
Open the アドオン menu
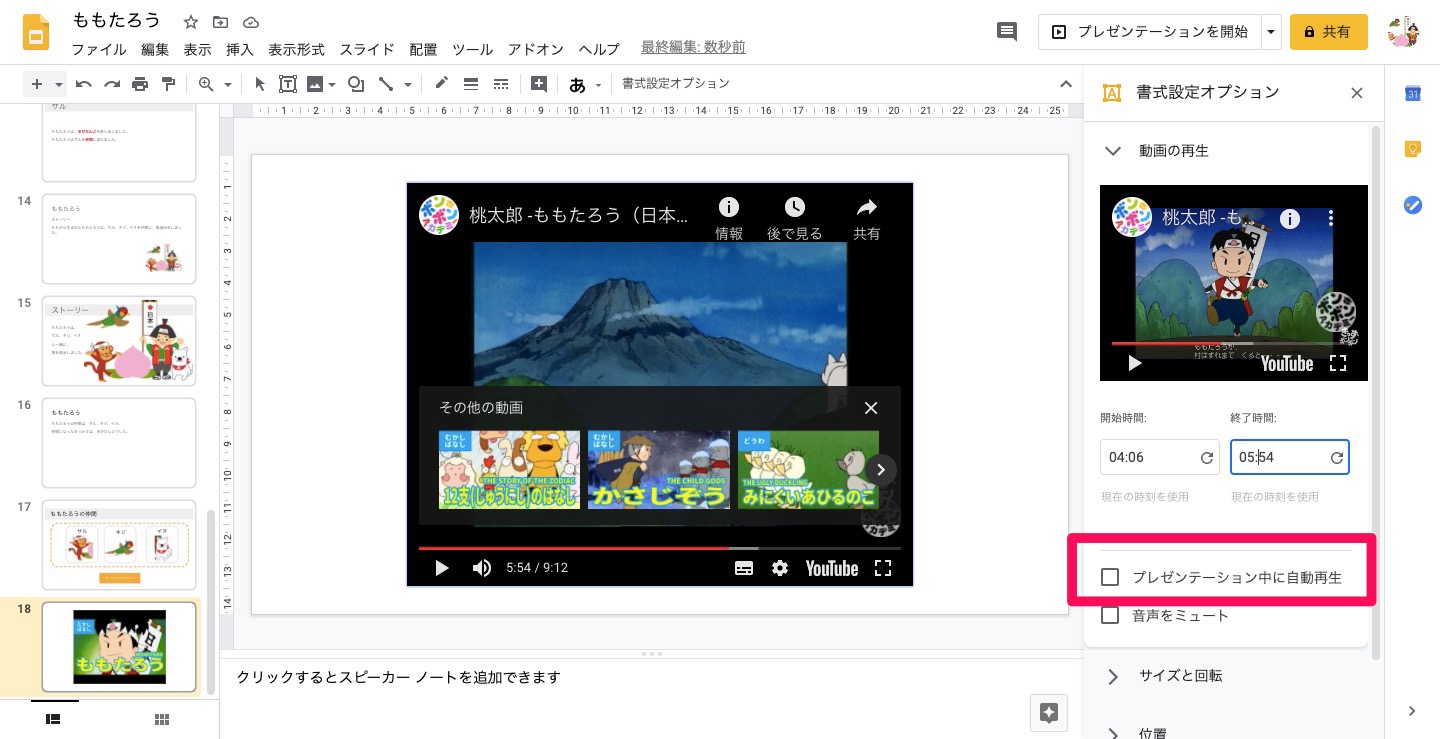[x=536, y=49]
